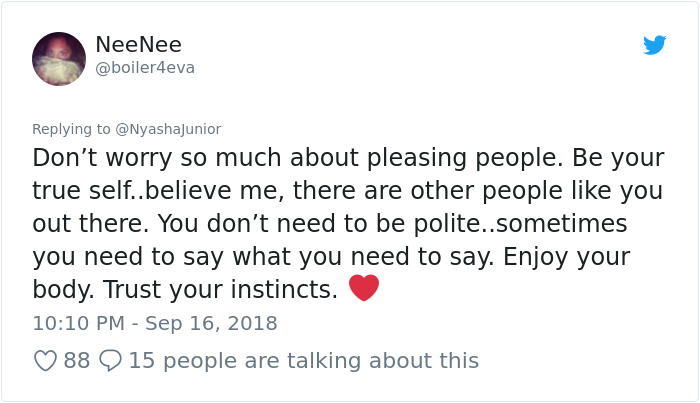Screen dimensions: 700x403
Task: Open NeeNee's profile picture
Action: tap(58, 58)
